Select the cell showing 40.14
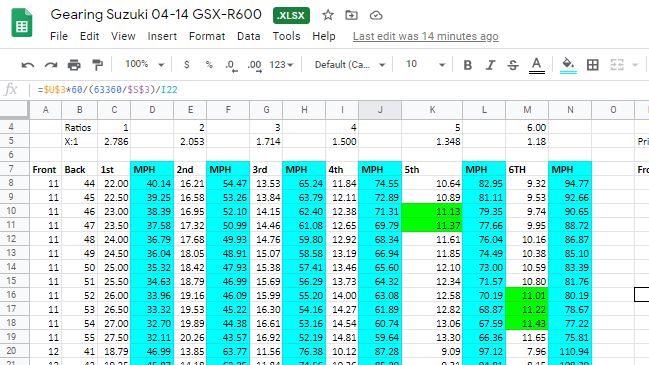The image size is (649, 365). [152, 183]
